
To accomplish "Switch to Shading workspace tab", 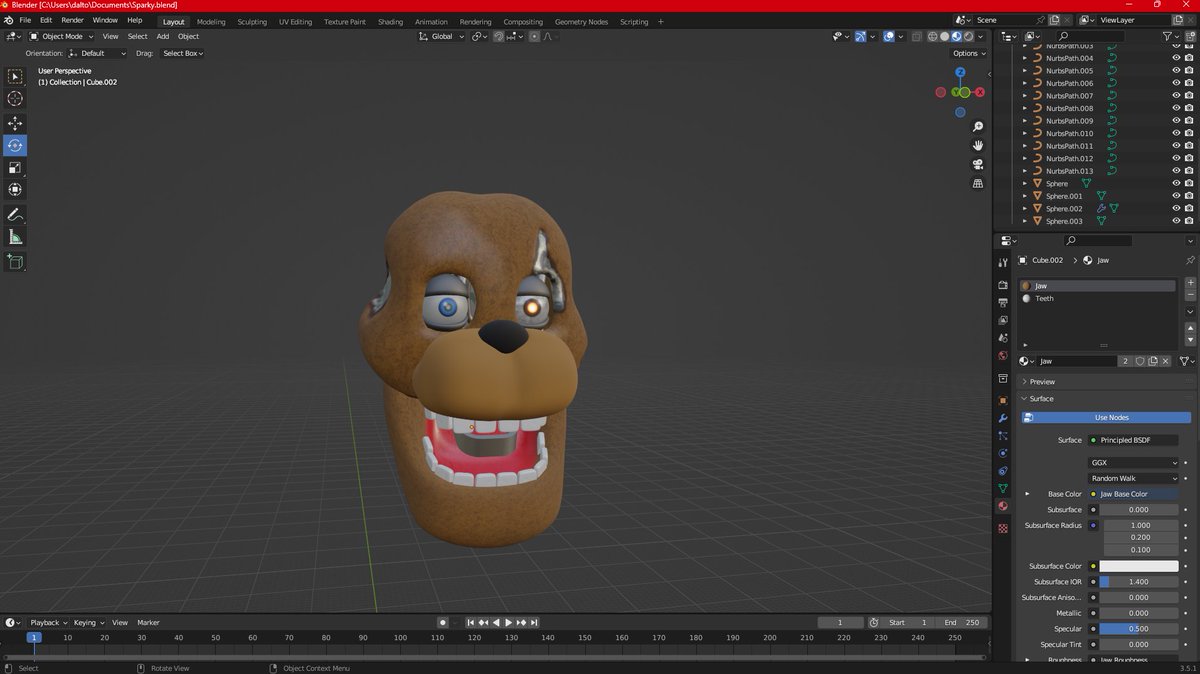I will 390,21.
